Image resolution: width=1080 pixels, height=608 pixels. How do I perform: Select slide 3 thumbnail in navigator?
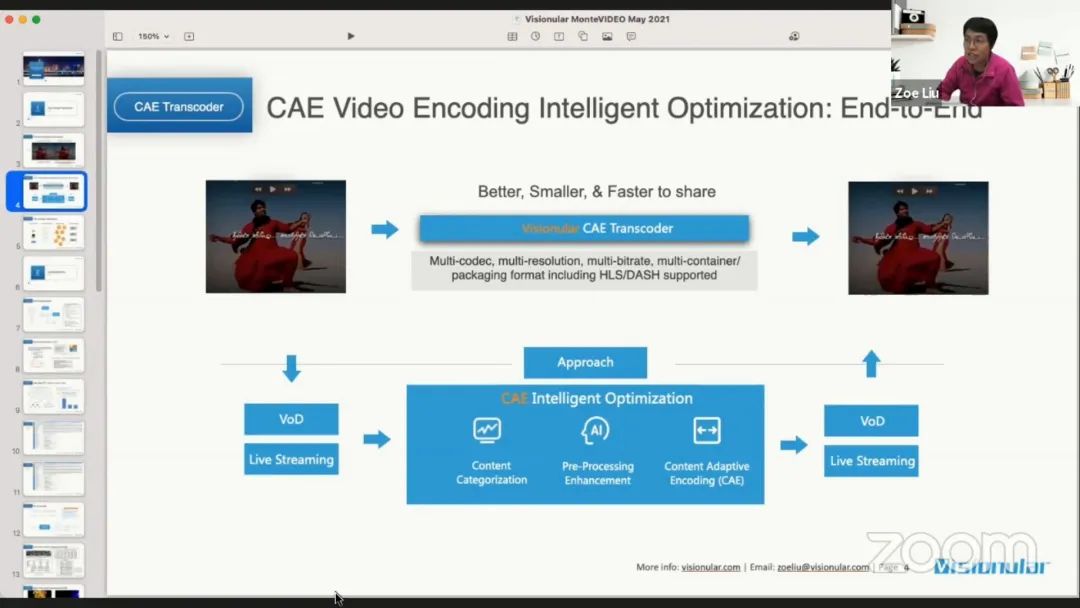point(54,150)
